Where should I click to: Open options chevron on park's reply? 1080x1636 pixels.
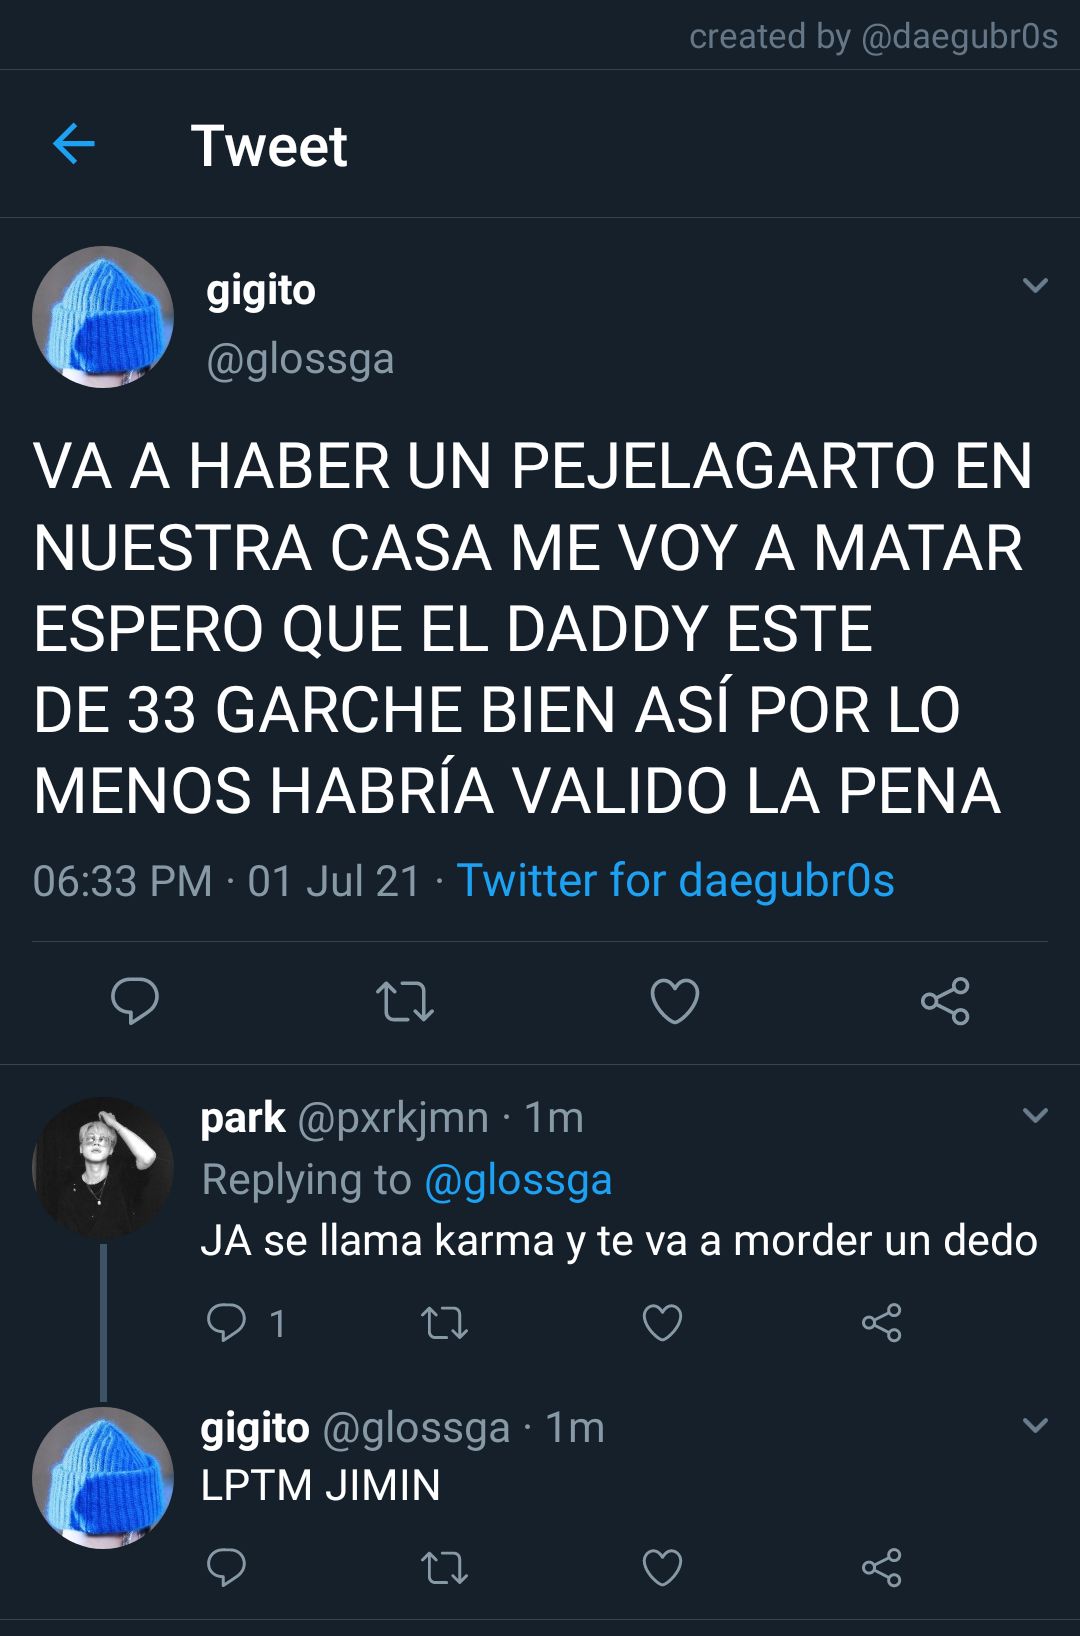[1035, 1115]
